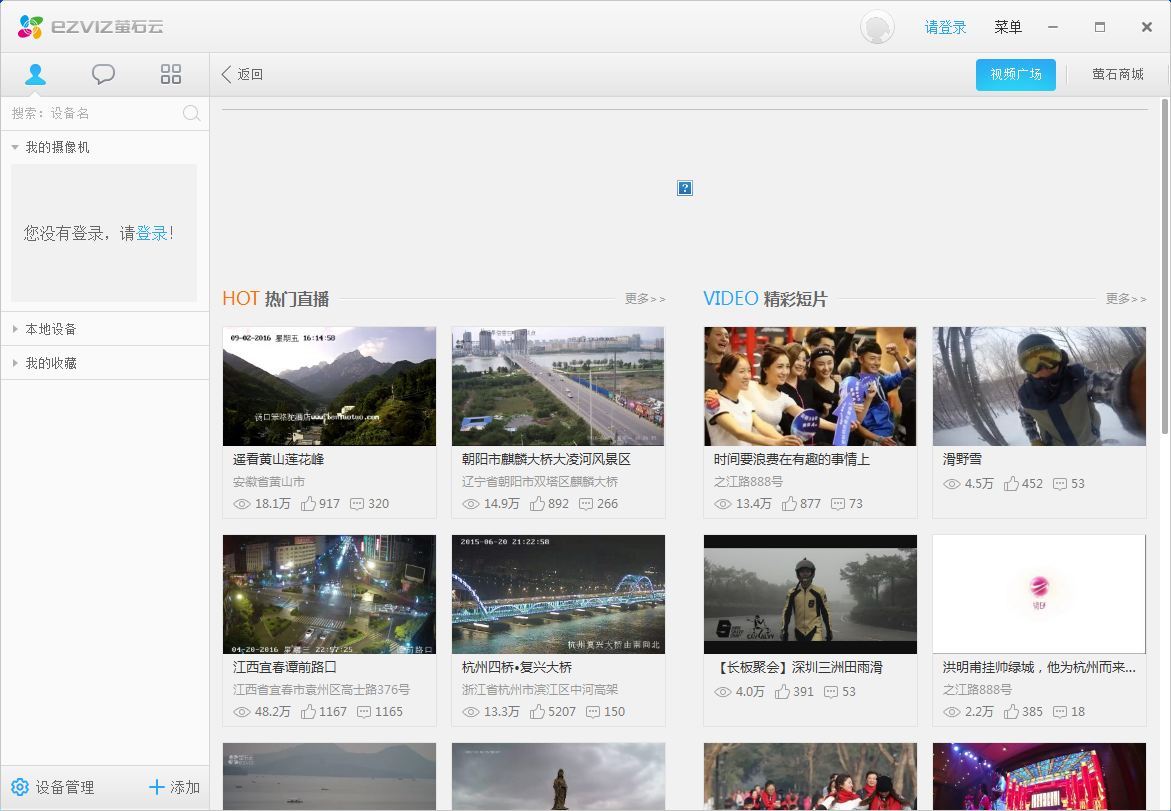Like the 杭州四桥•复兴大桥 stream
1171x811 pixels.
point(538,712)
